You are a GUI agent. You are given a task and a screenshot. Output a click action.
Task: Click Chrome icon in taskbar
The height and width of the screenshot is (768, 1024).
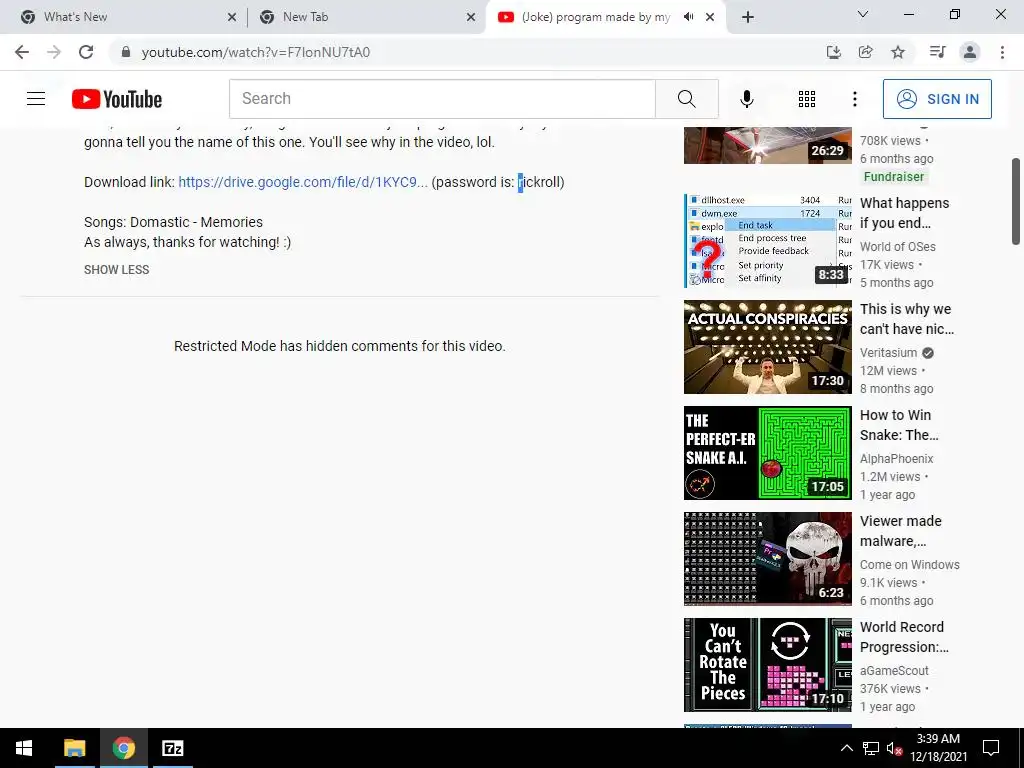tap(123, 748)
